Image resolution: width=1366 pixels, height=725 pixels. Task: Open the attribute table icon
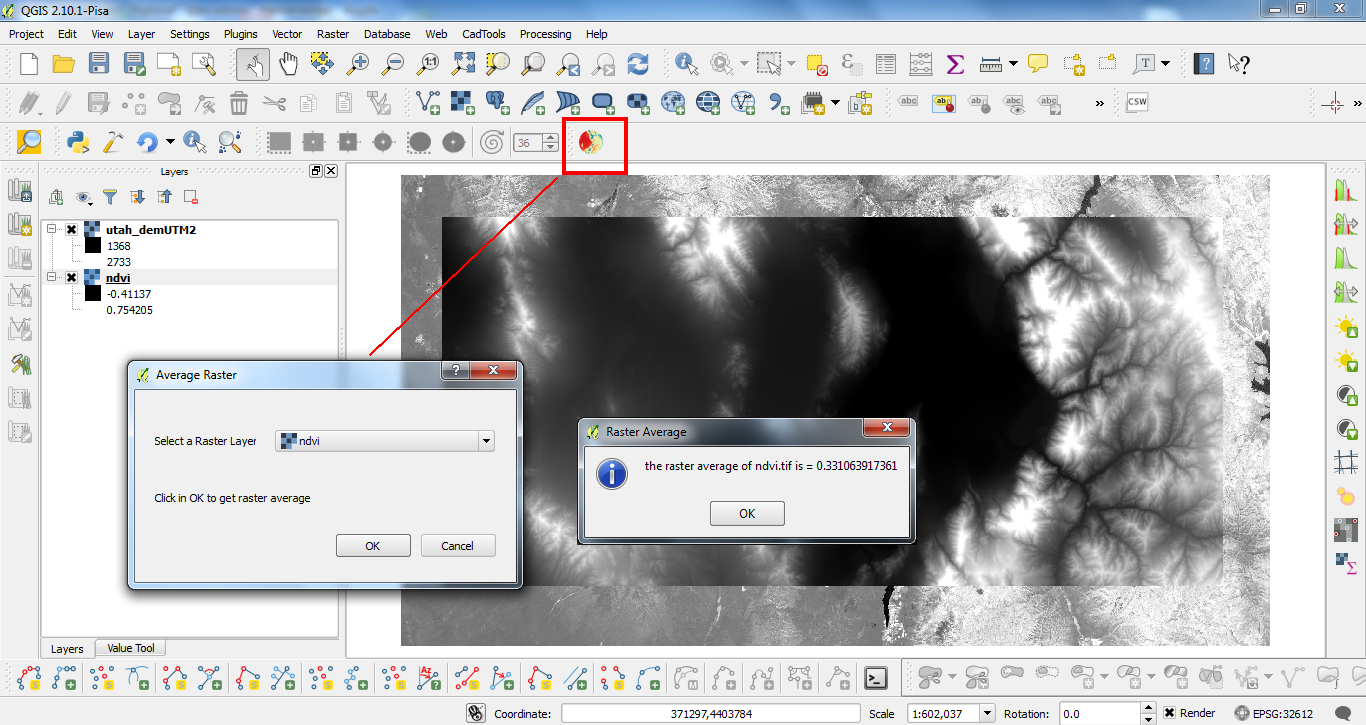pos(886,64)
